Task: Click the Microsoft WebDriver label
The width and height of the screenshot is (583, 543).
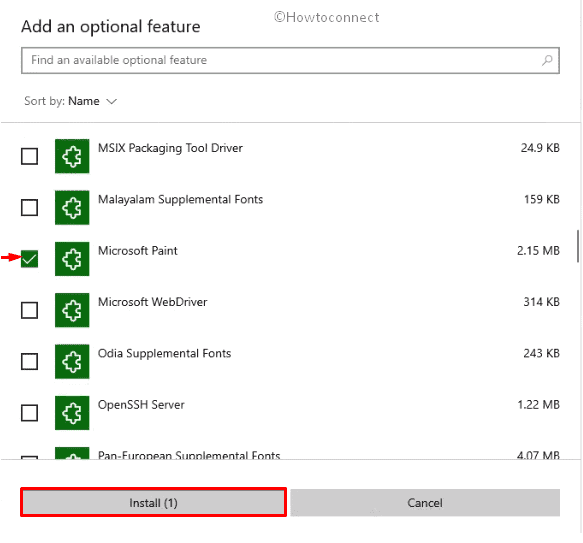Action: [152, 302]
